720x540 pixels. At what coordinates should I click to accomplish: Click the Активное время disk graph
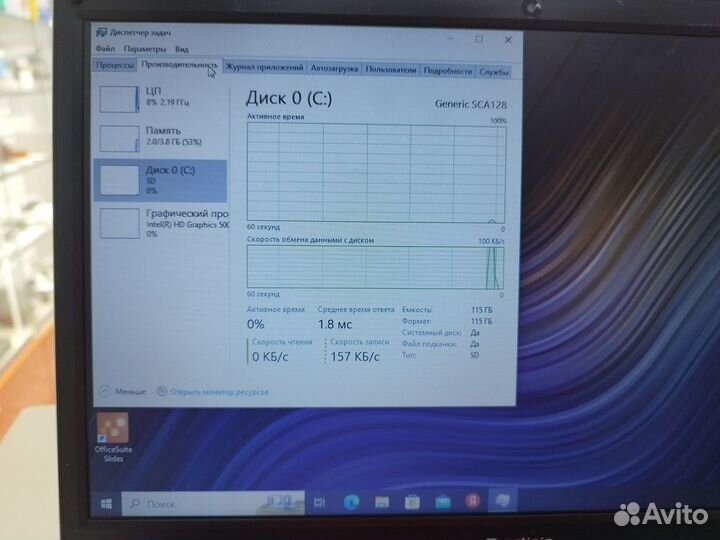[x=376, y=173]
